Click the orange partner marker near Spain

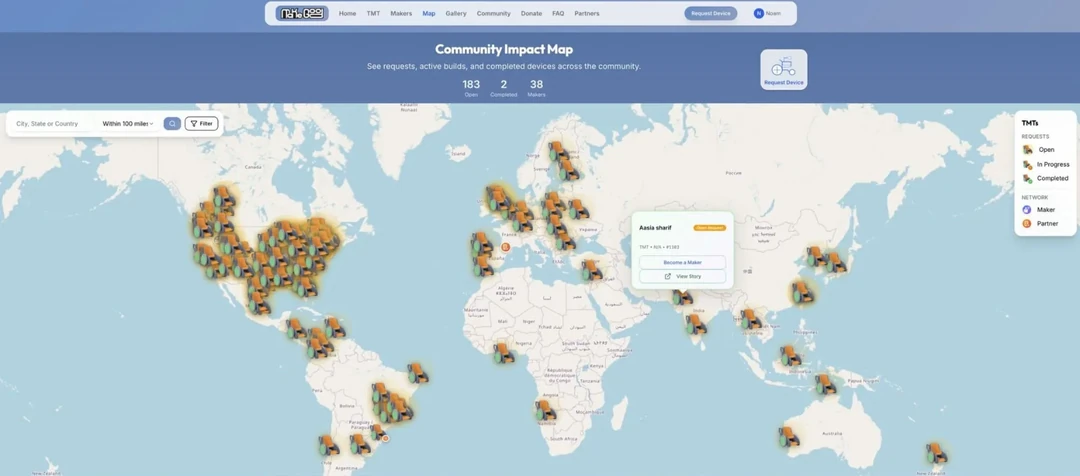click(x=505, y=247)
